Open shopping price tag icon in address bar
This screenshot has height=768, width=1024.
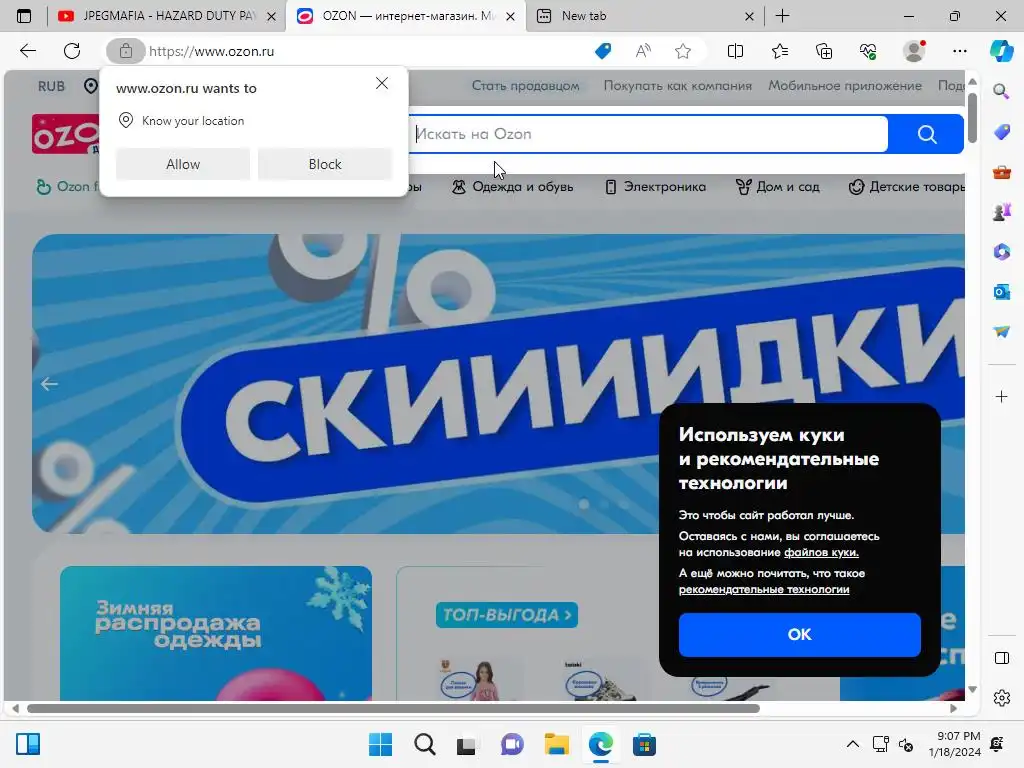tap(603, 51)
